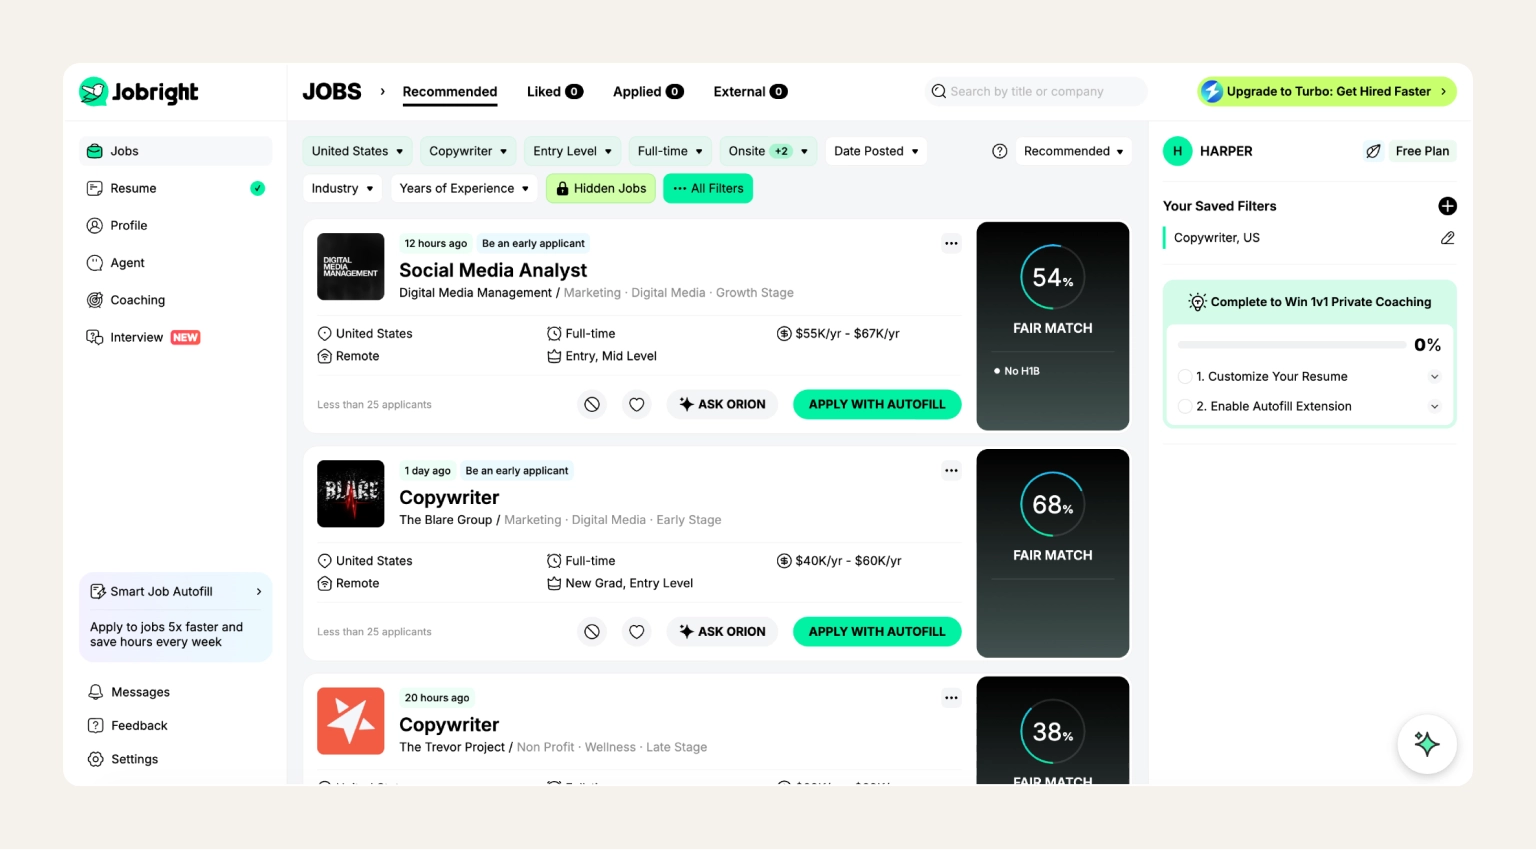Open the Copywriter title filter dropdown
Screen dimensions: 1536x850
(x=468, y=151)
